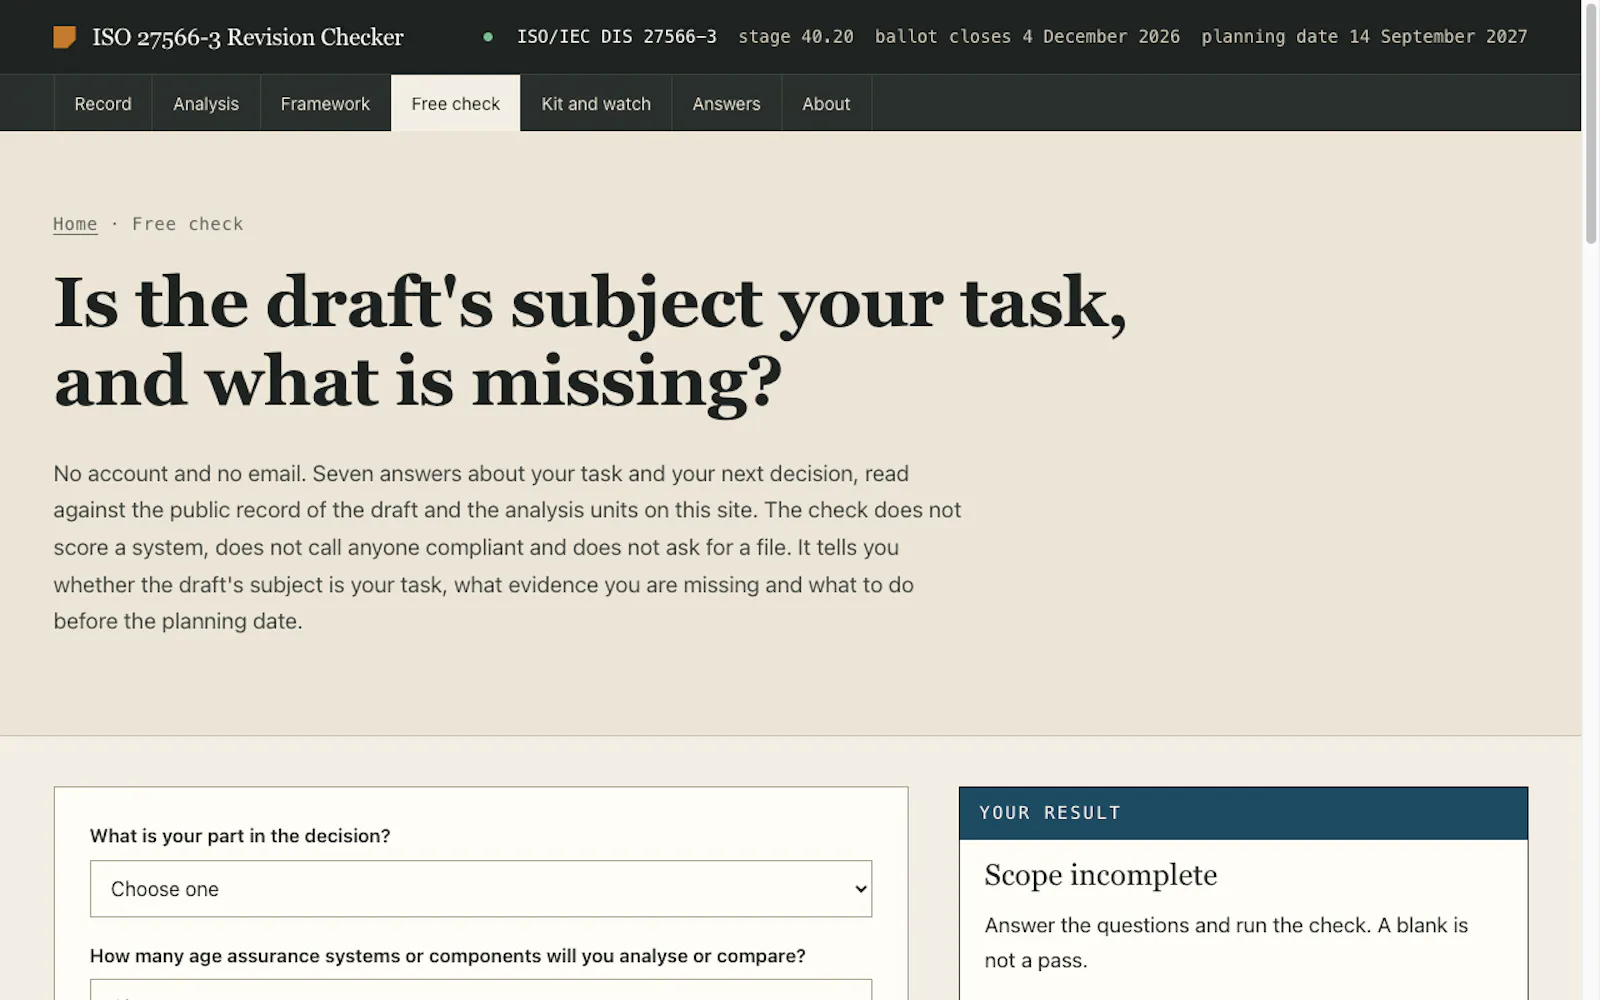Click the main page heading text
The image size is (1600, 1000).
[590, 342]
